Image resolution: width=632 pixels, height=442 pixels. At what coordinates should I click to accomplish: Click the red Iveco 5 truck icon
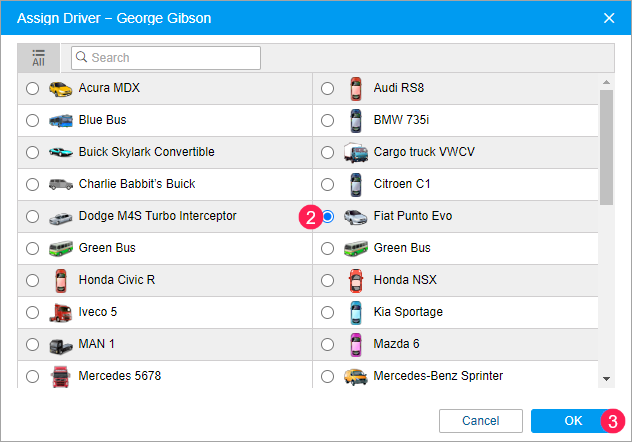62,312
